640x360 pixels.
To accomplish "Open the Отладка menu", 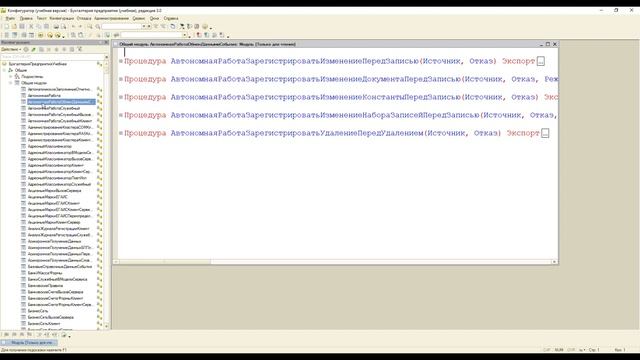I will [x=84, y=18].
